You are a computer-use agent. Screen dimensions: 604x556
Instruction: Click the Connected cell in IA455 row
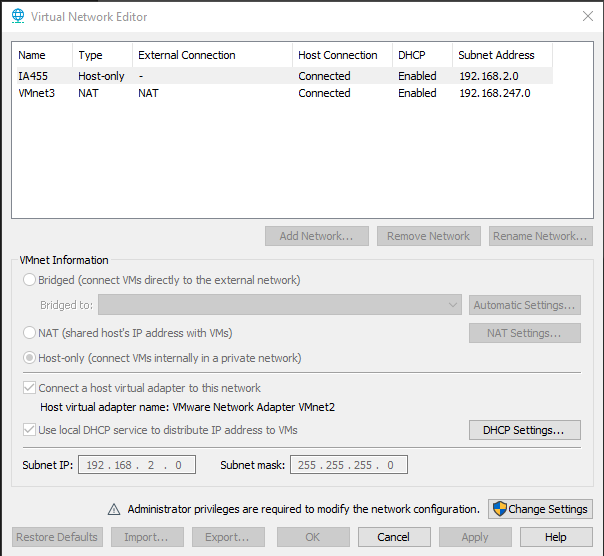pos(324,76)
